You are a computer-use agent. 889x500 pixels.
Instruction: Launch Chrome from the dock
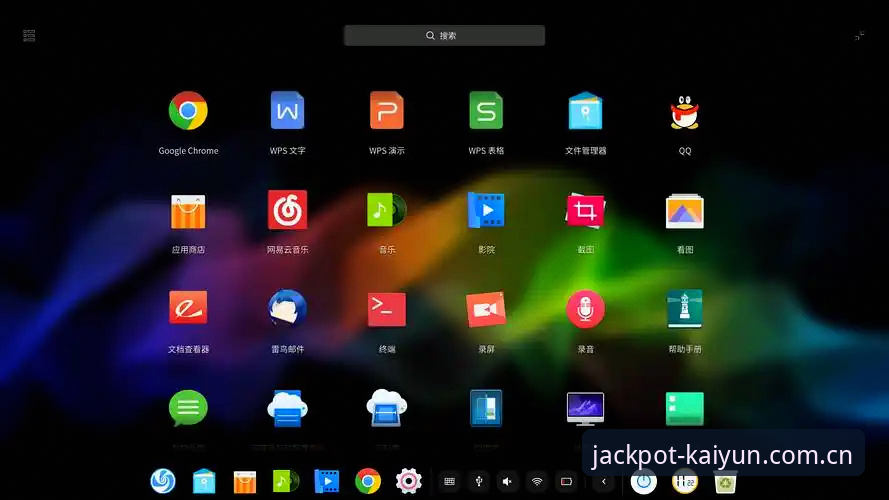click(x=368, y=481)
